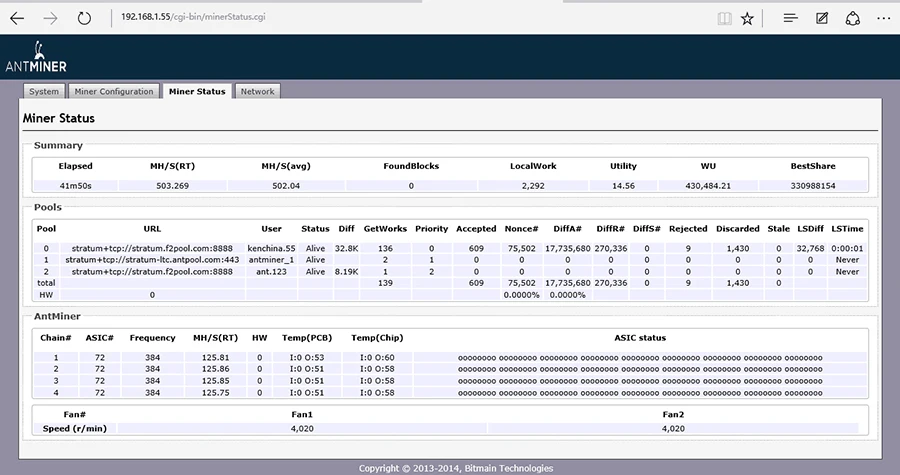Select BestShare value 330988154

(813, 186)
